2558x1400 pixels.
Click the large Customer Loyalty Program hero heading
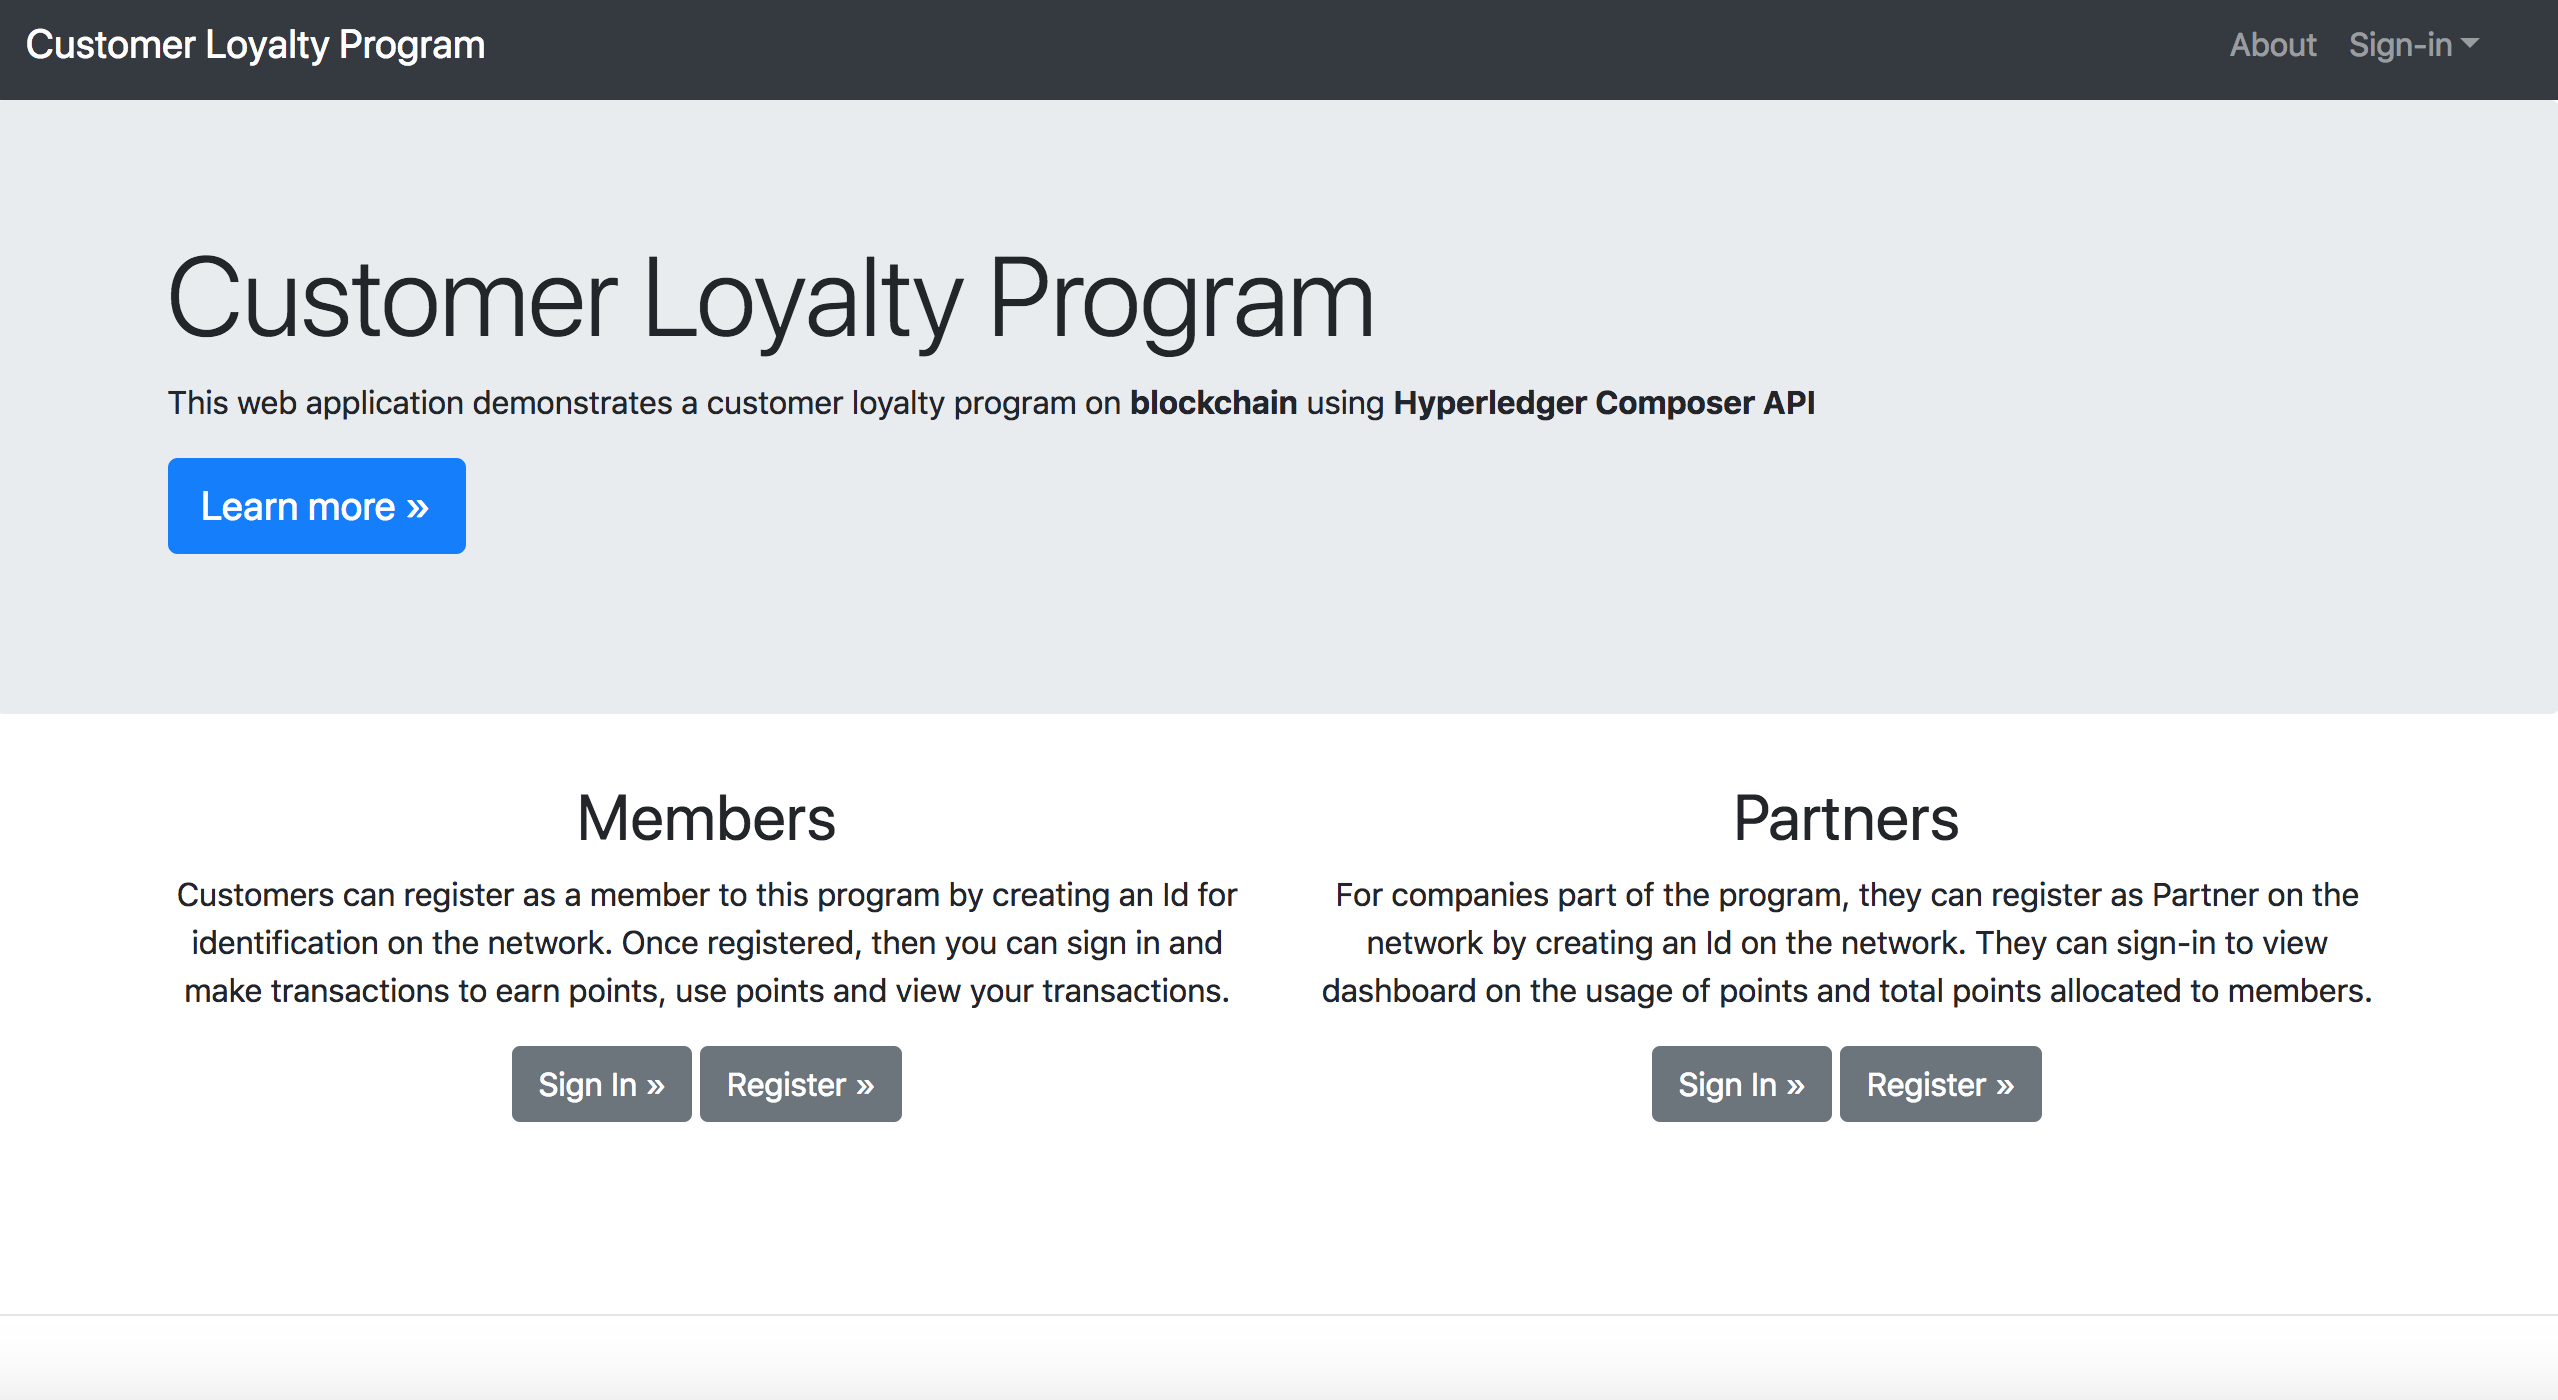(770, 300)
